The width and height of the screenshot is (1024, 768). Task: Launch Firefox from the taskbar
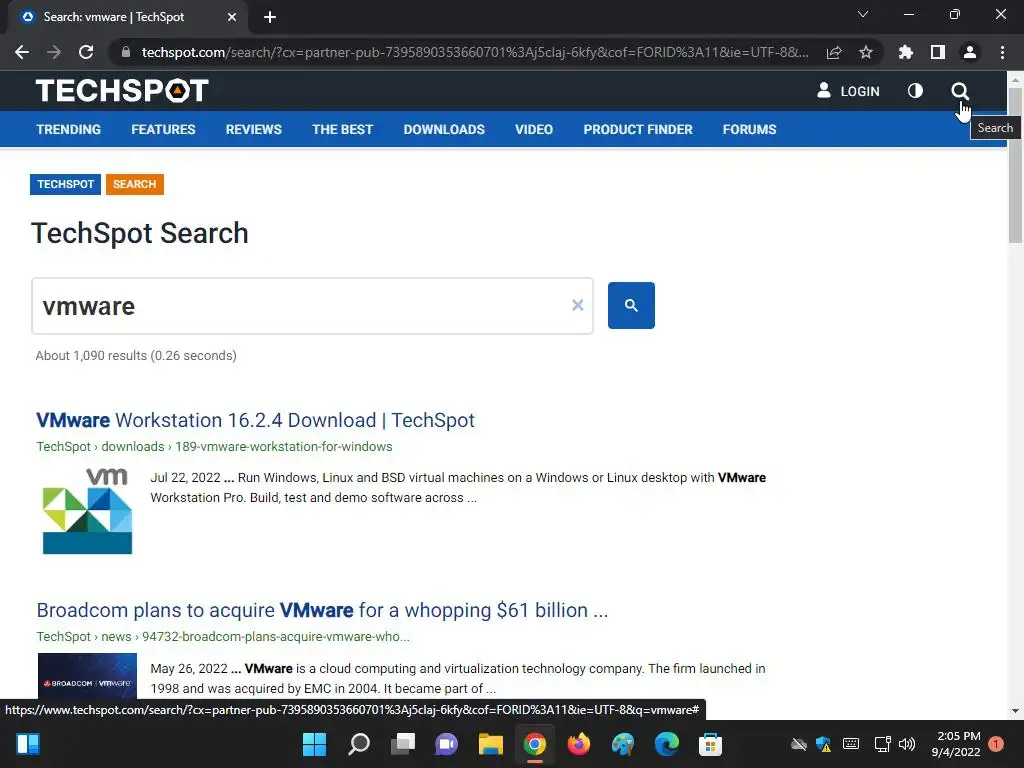(579, 744)
